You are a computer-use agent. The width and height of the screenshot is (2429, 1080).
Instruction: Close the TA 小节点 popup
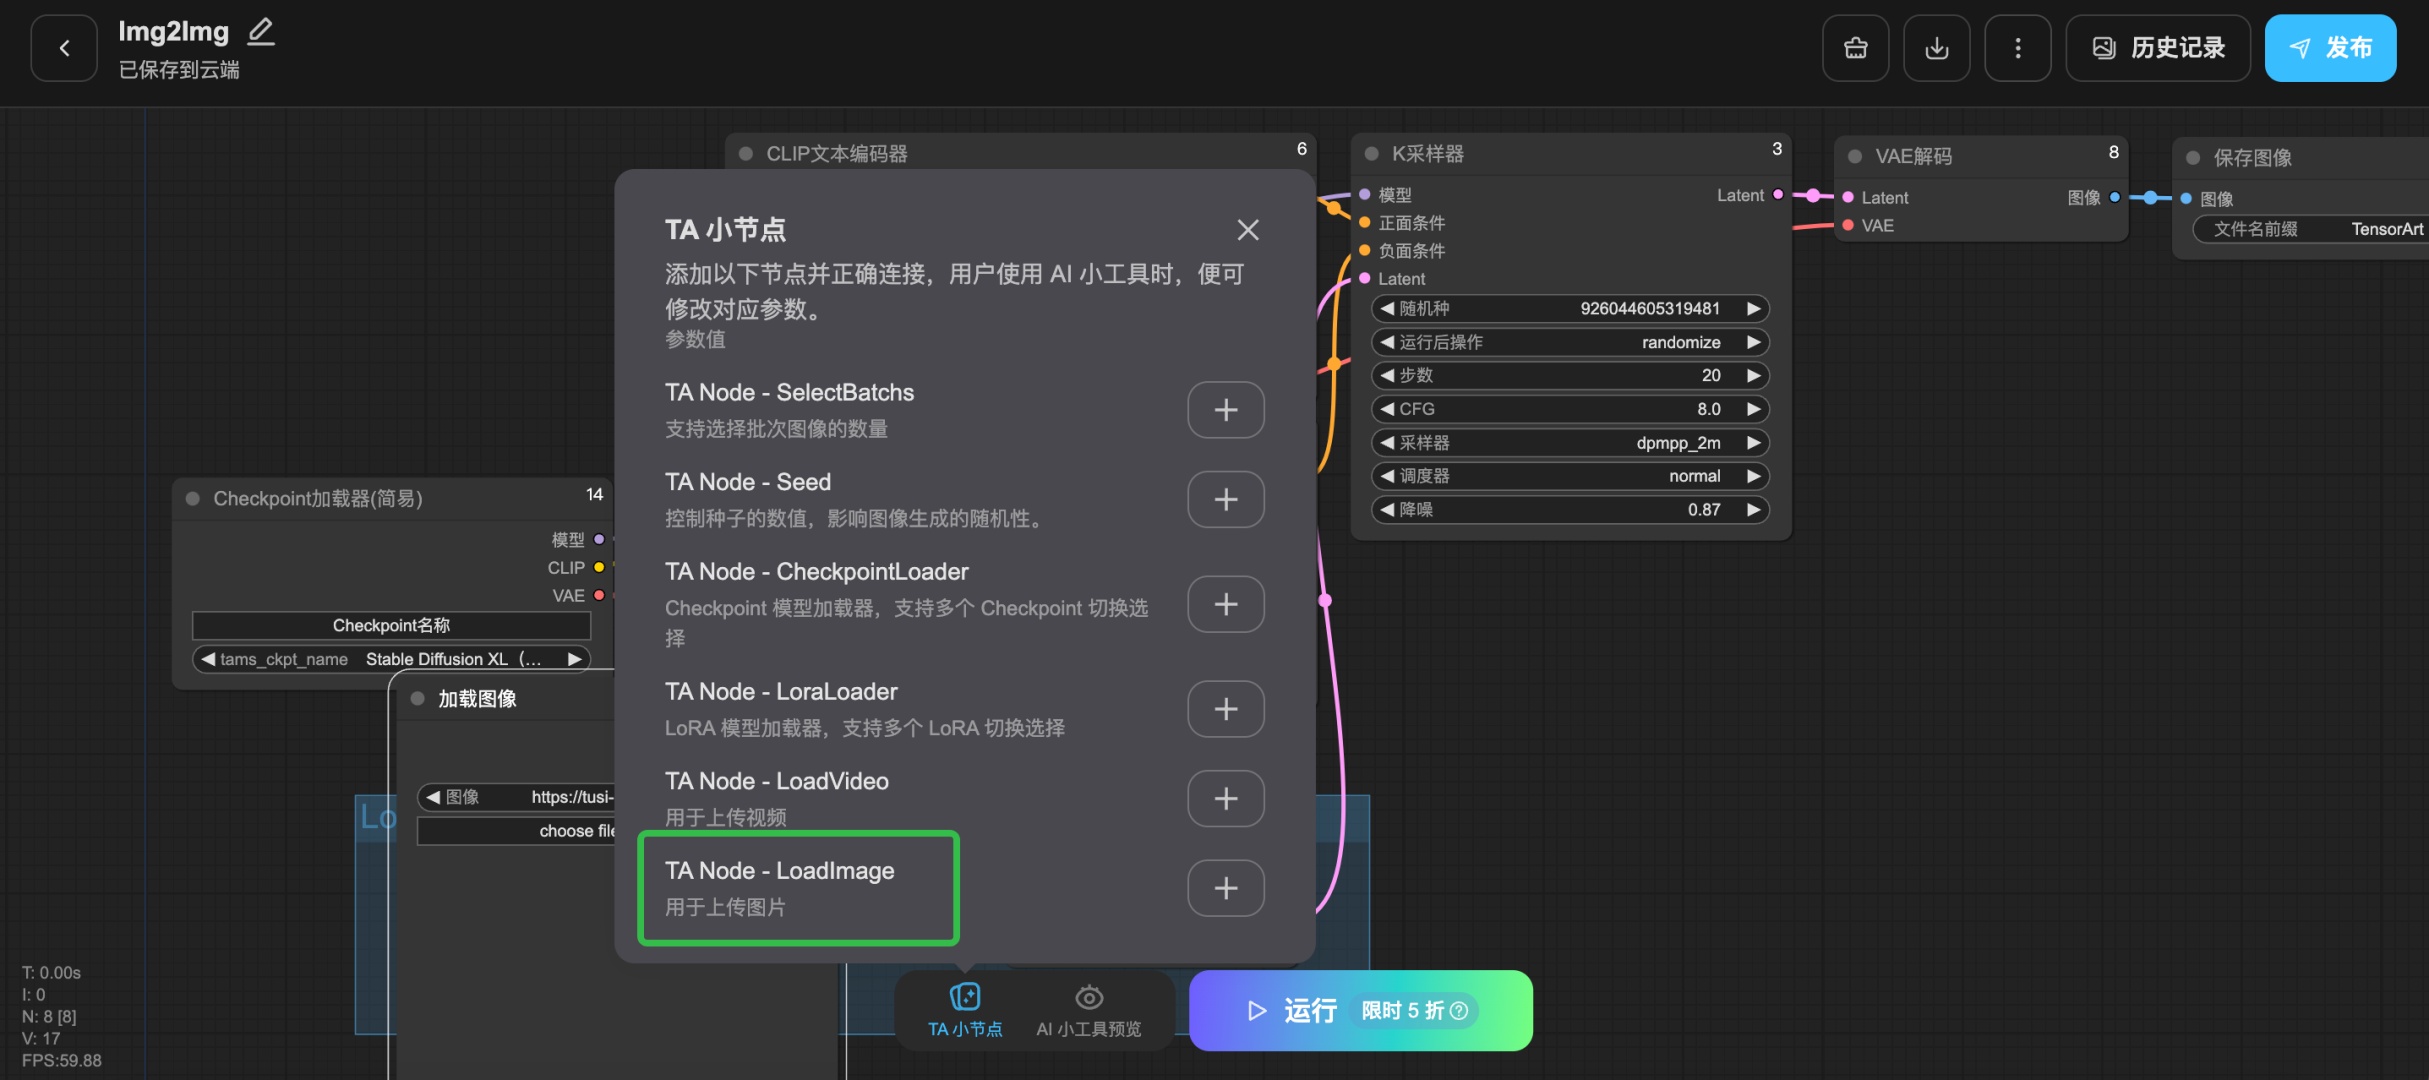(1247, 230)
